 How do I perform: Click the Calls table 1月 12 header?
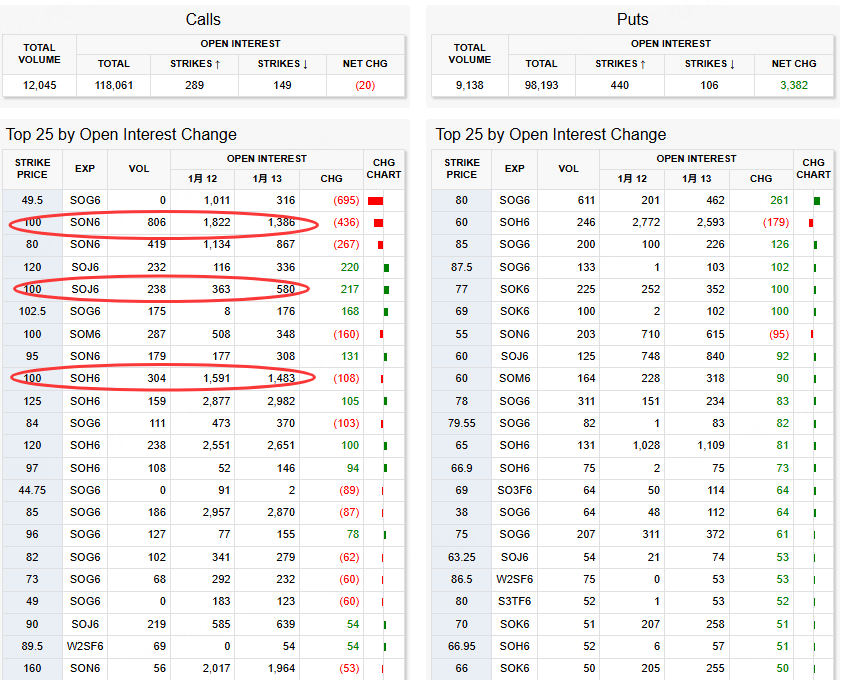(202, 179)
